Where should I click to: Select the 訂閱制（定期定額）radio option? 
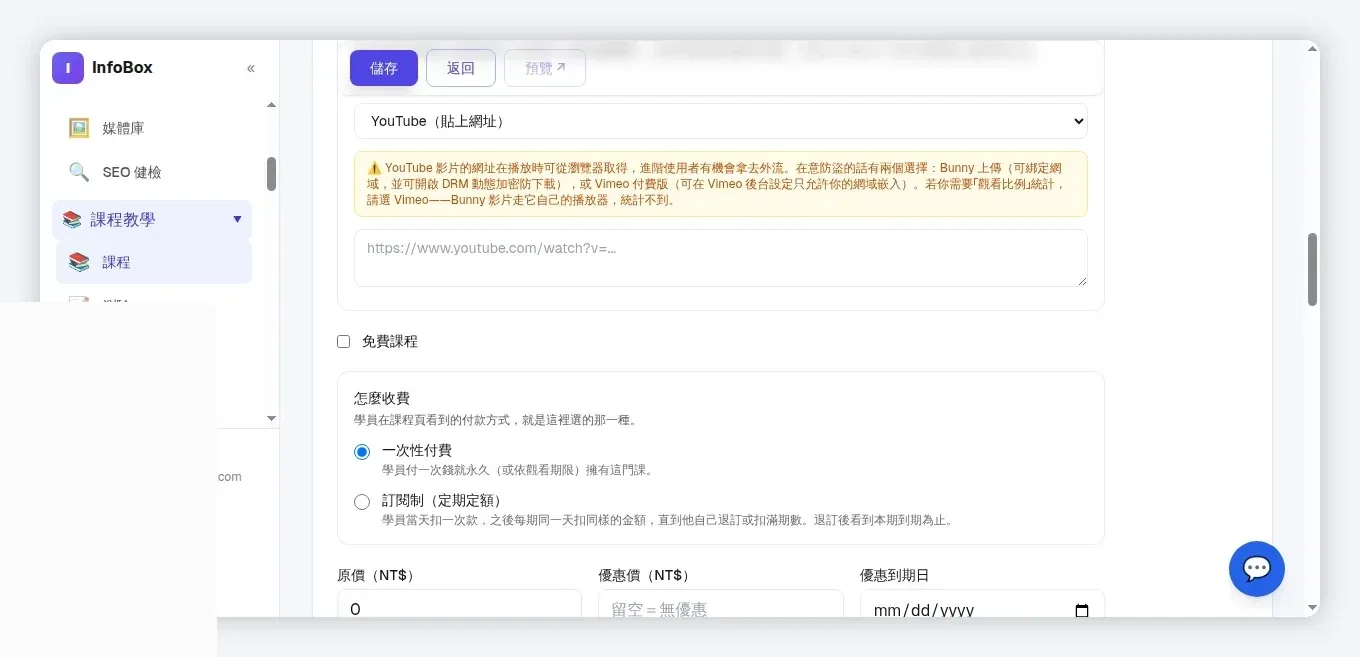(362, 501)
